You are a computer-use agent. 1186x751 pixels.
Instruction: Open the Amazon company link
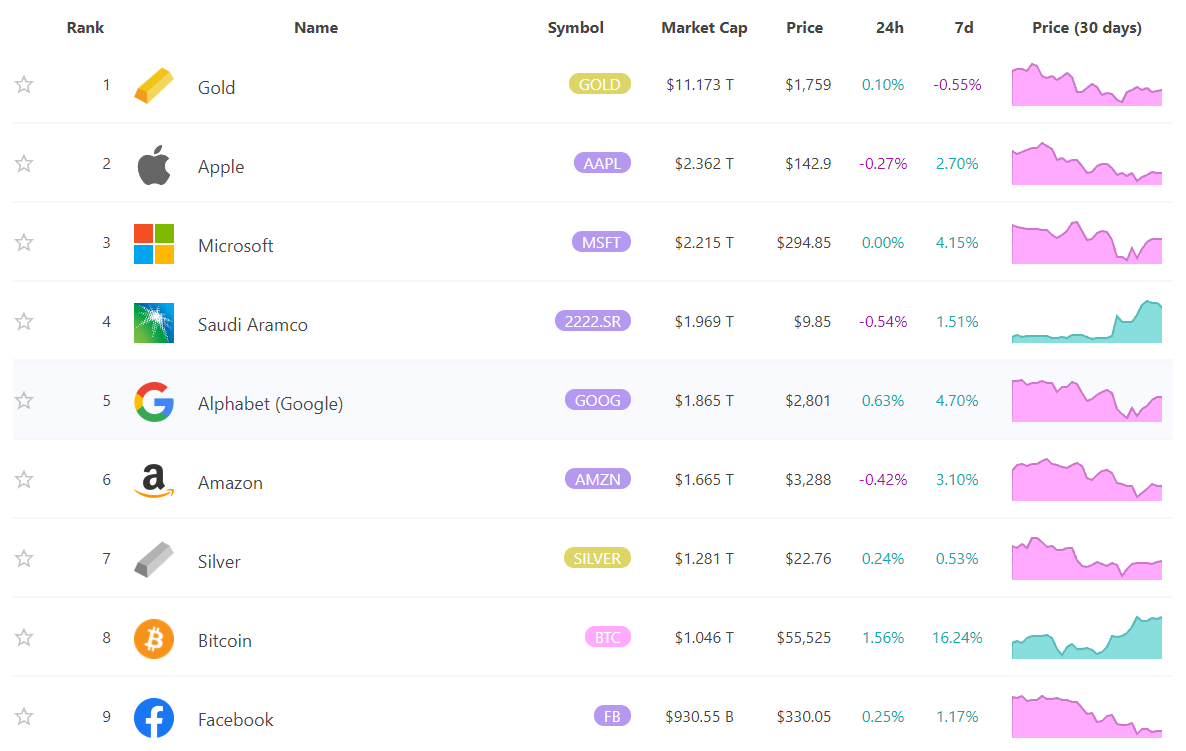230,483
